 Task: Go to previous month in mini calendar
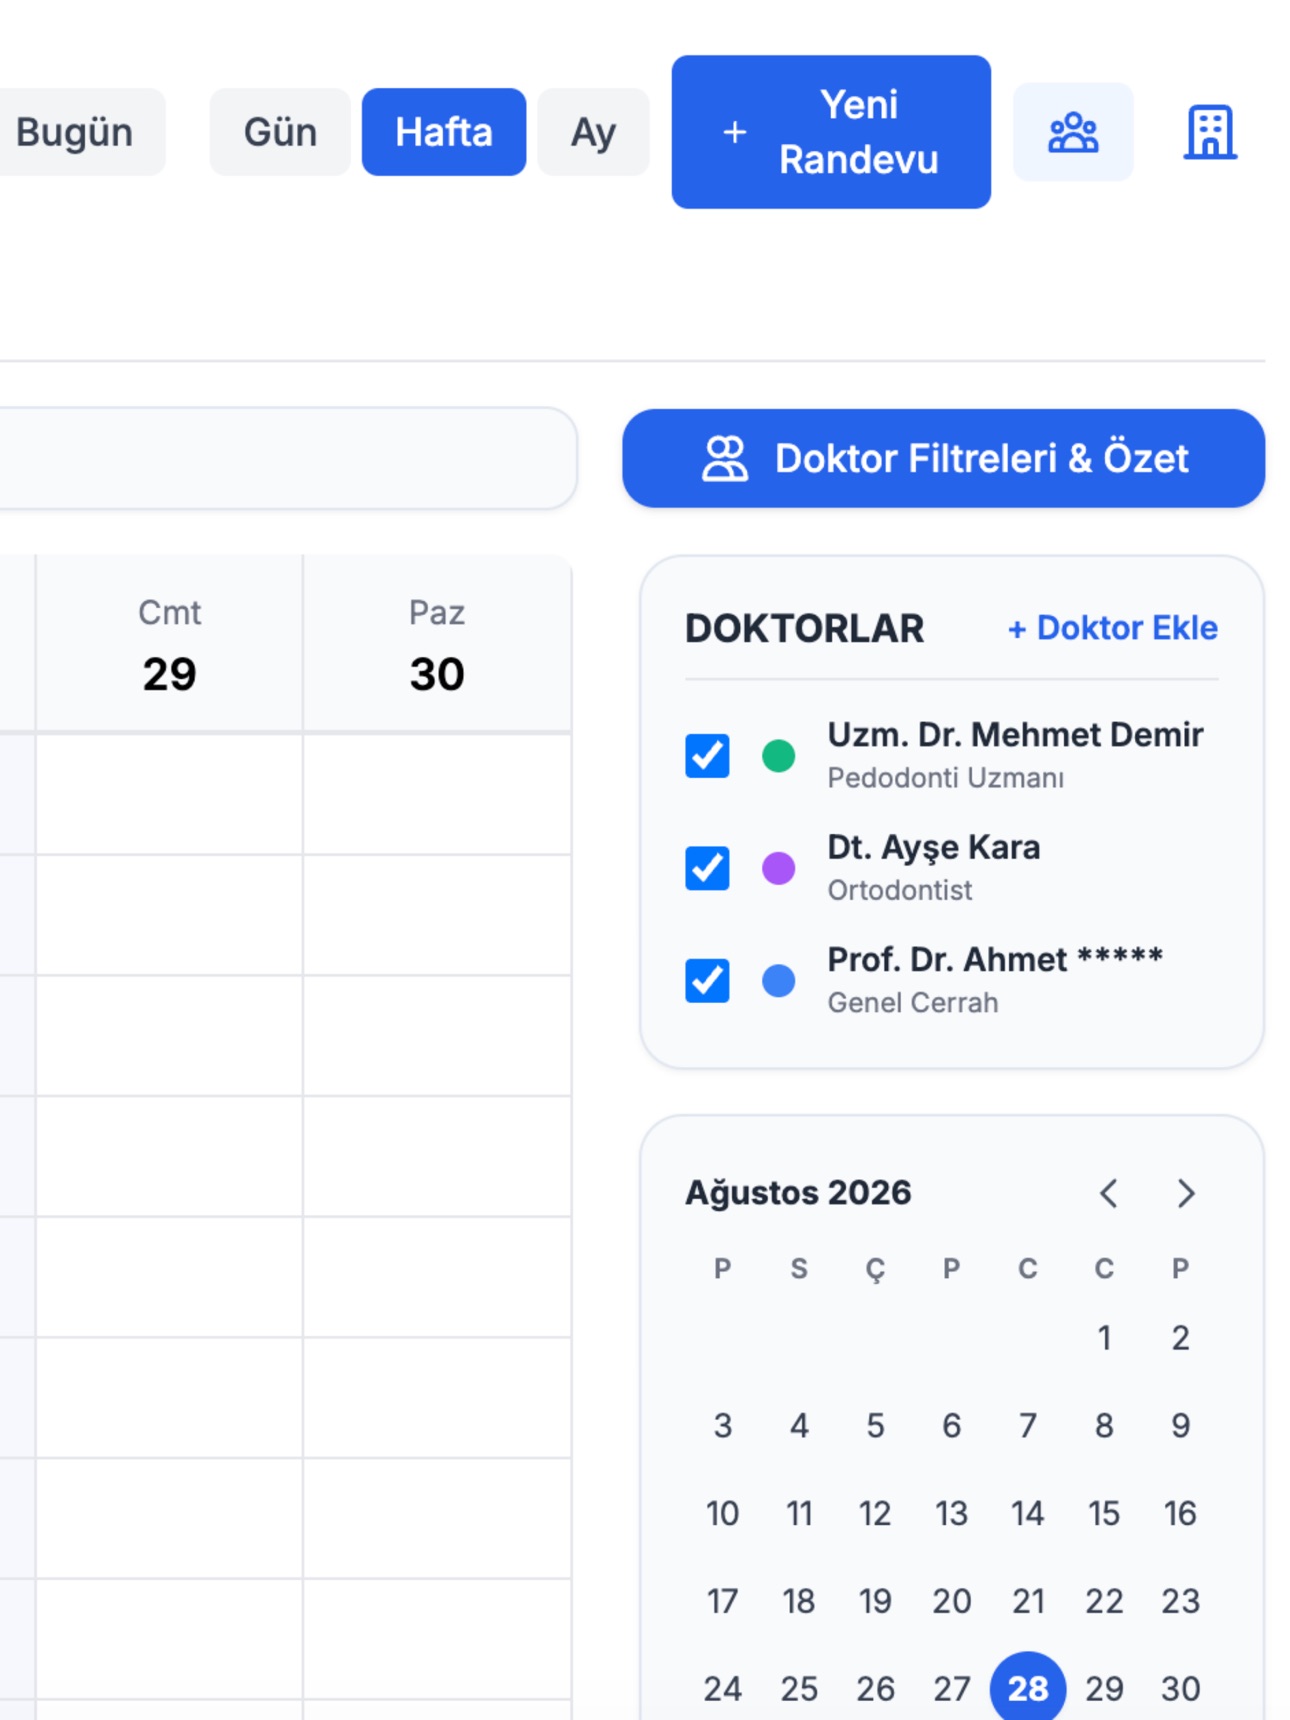(1108, 1193)
